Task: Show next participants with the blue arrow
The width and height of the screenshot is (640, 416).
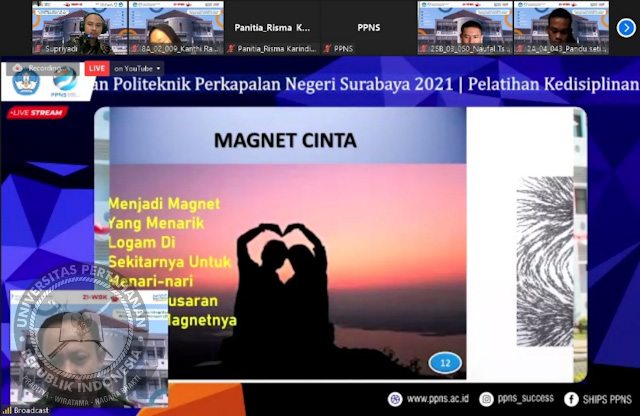Action: (x=626, y=28)
